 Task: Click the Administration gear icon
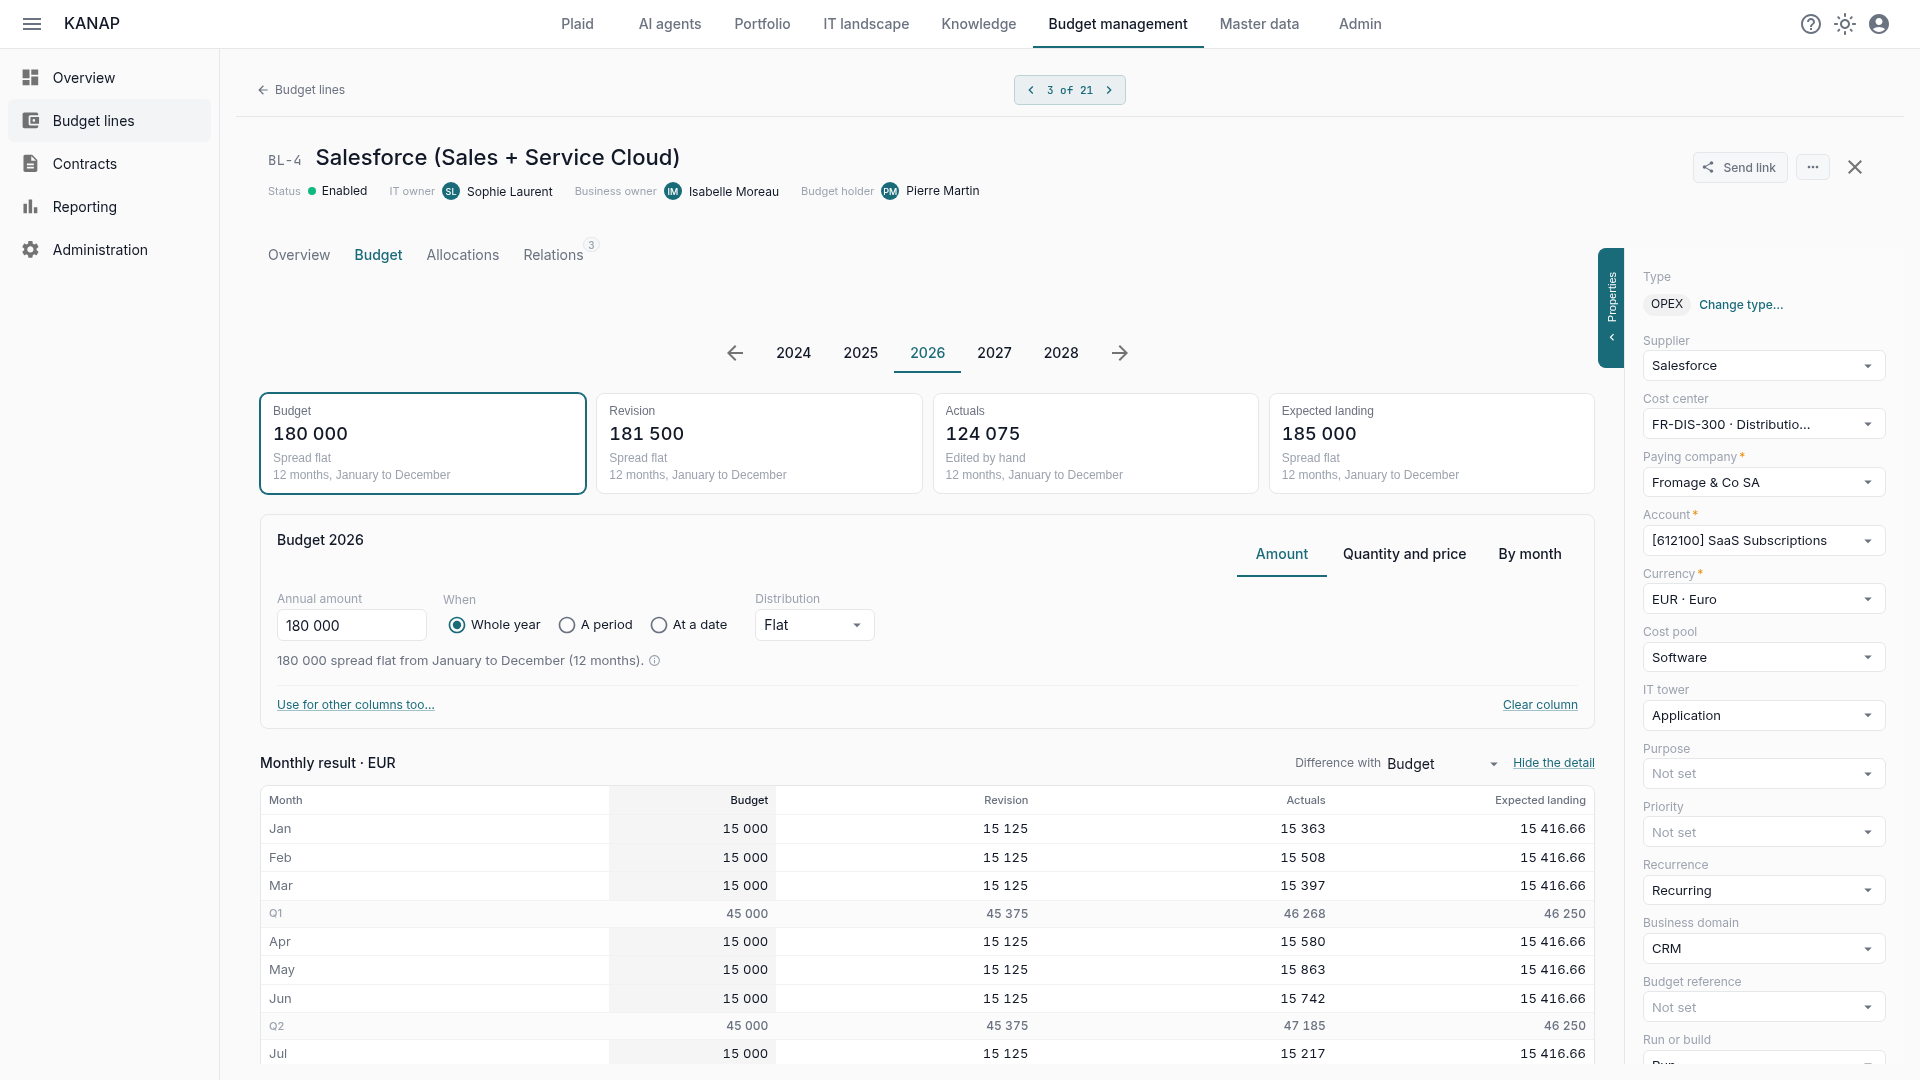[x=31, y=250]
